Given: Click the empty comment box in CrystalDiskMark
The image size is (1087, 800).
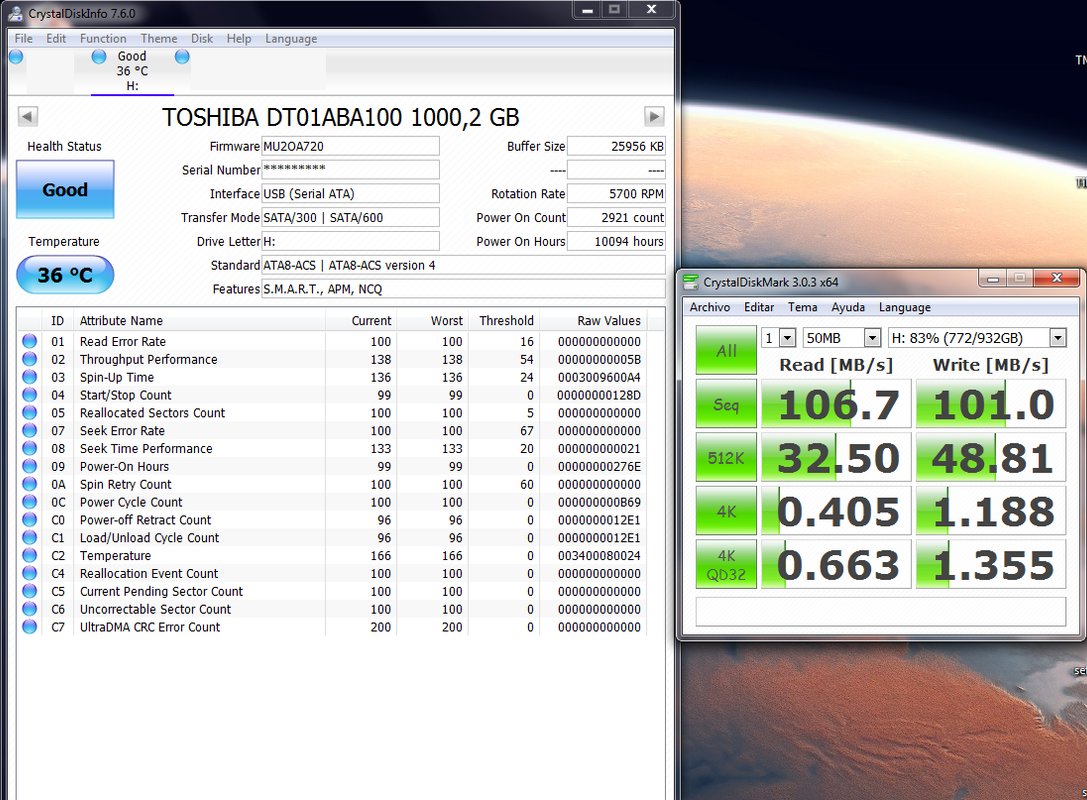Looking at the screenshot, I should pos(880,611).
